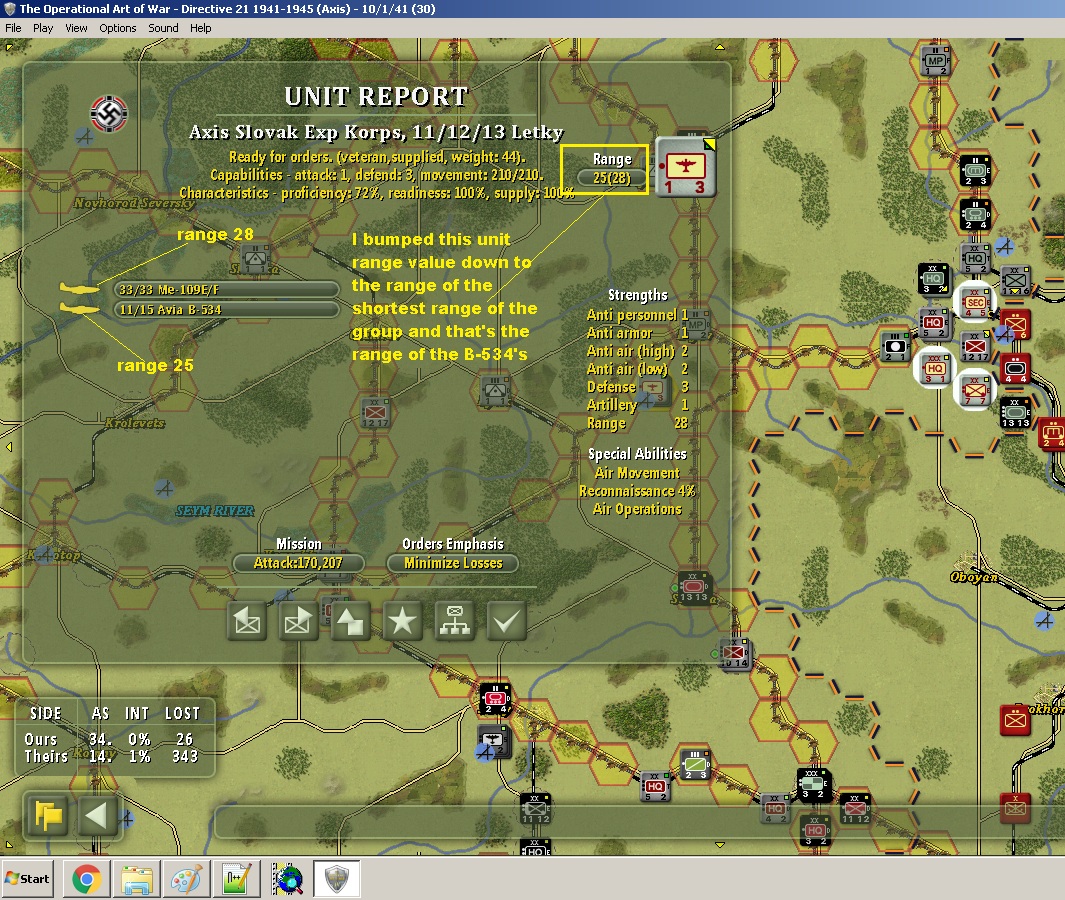Select the 2 3 counter near bottom center
1065x900 pixels.
(696, 765)
